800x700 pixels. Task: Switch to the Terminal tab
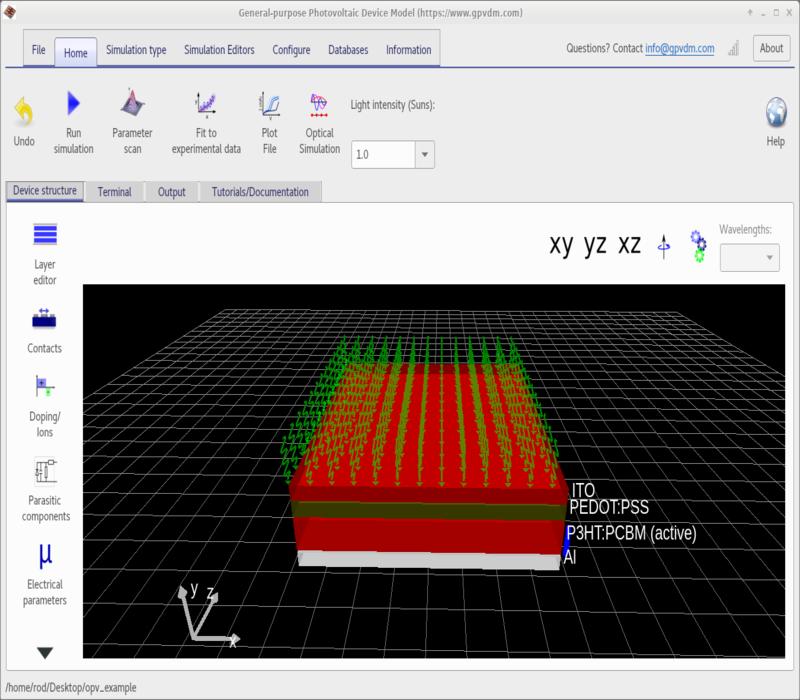pos(114,192)
